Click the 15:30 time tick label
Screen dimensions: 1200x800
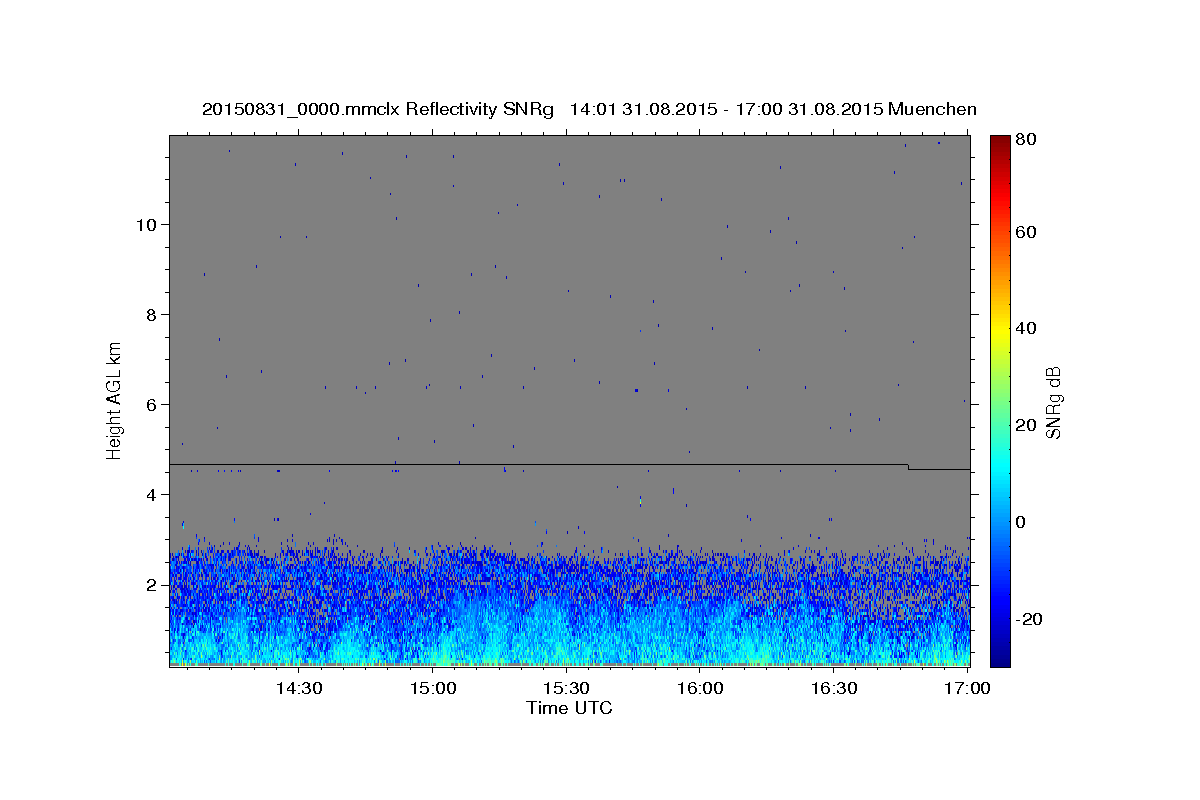point(566,688)
